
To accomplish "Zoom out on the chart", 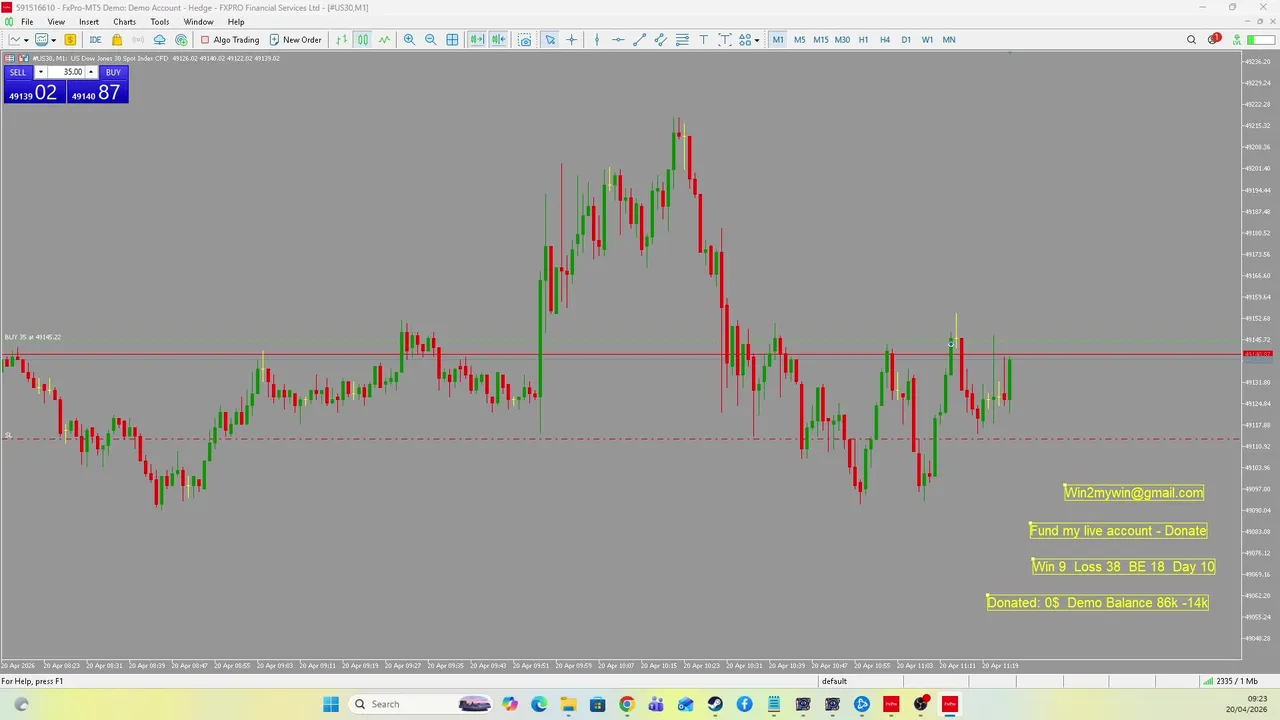I will click(x=431, y=40).
